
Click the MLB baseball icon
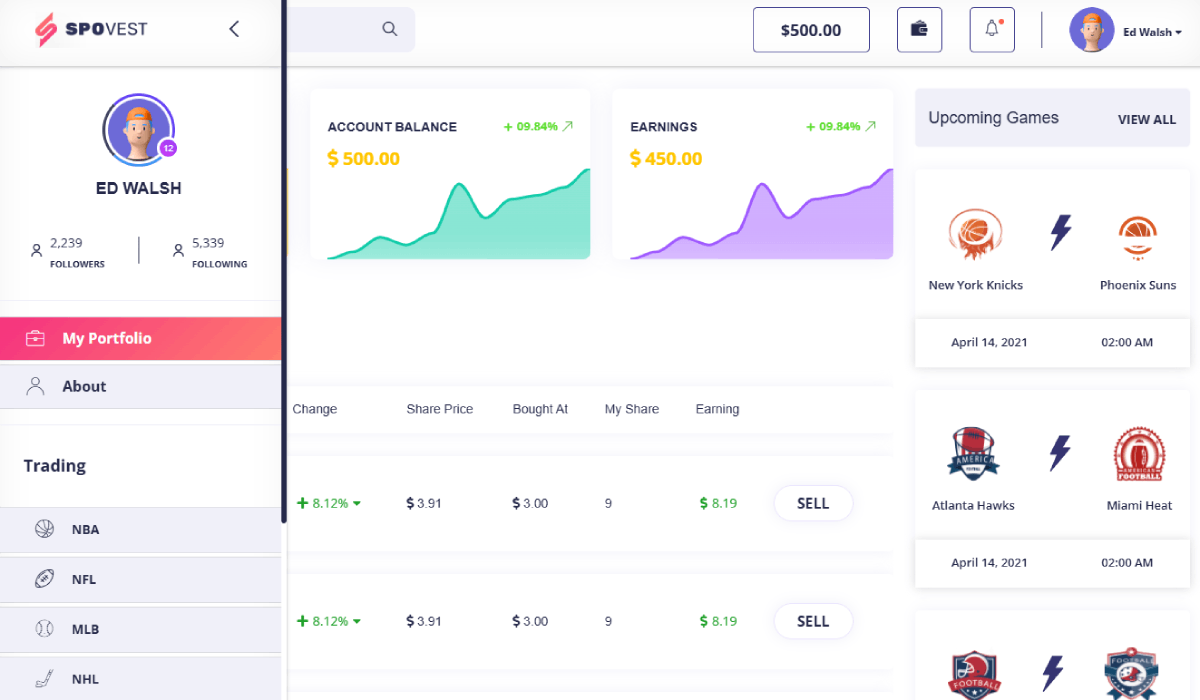coord(44,629)
